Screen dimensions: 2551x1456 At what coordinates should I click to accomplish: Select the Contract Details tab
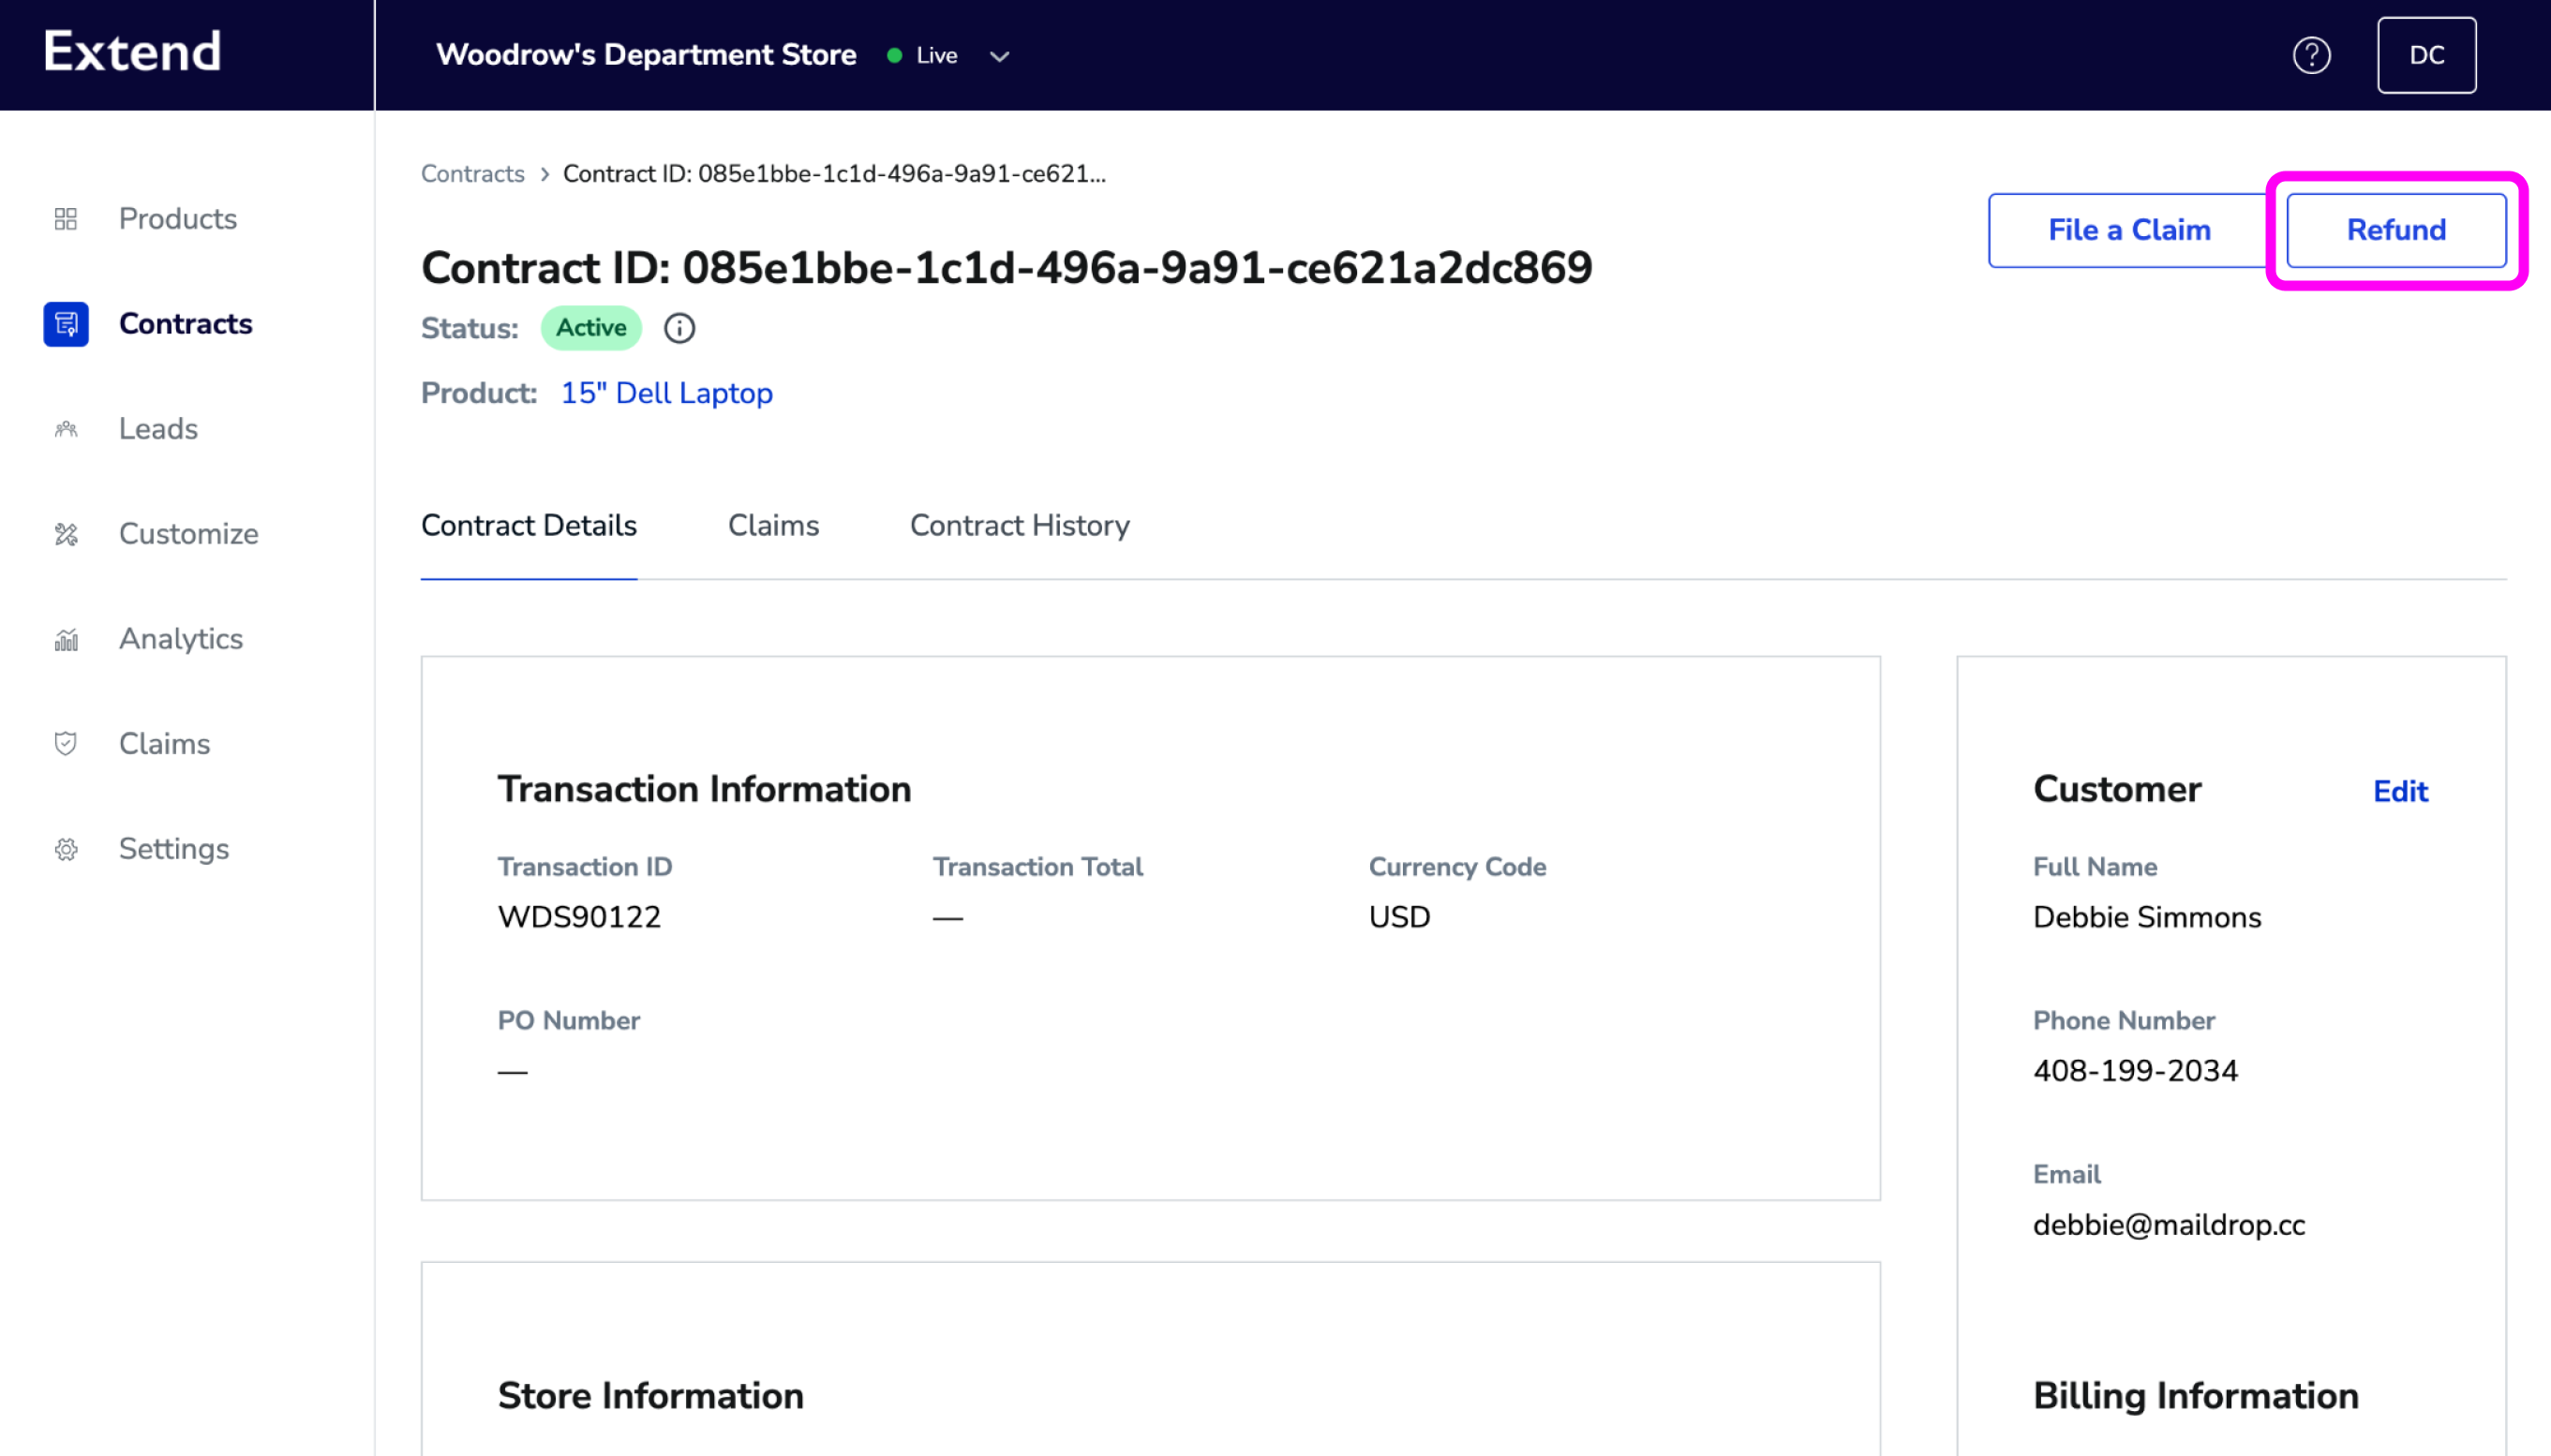(528, 525)
